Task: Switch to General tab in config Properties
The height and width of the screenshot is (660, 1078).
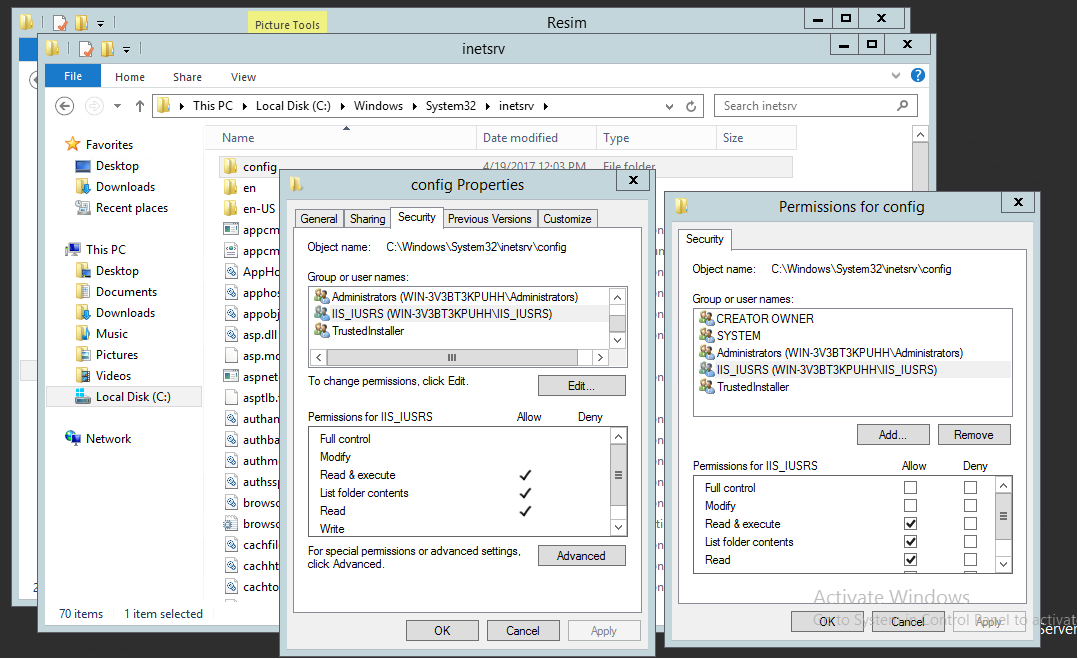Action: tap(319, 219)
